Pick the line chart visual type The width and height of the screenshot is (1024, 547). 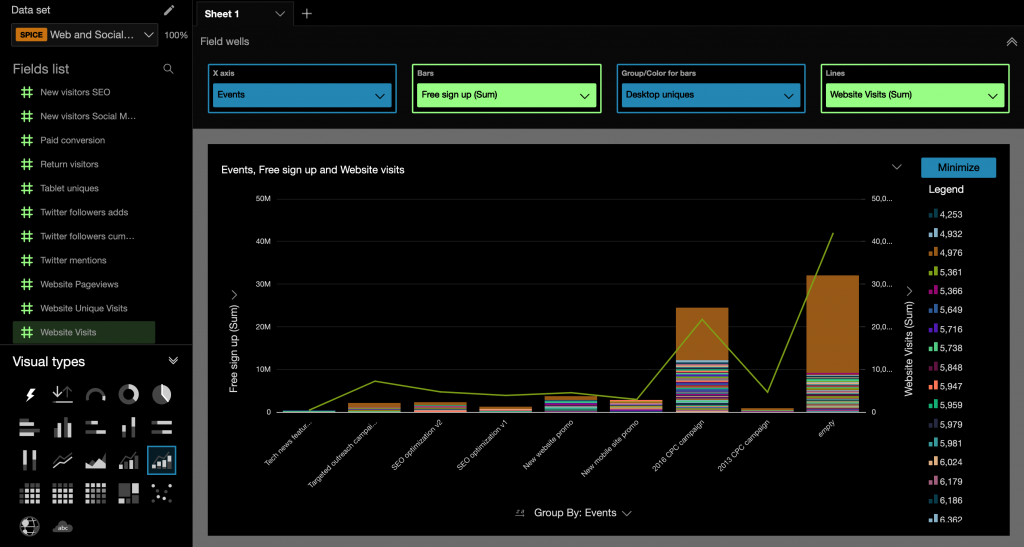62,461
